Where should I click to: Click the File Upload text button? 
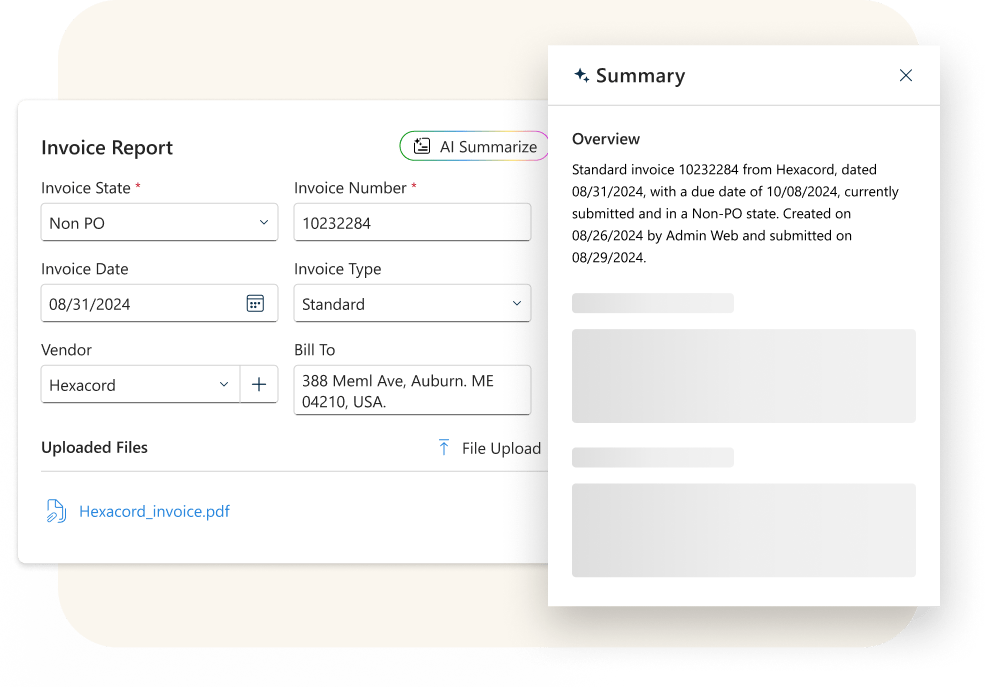(501, 448)
